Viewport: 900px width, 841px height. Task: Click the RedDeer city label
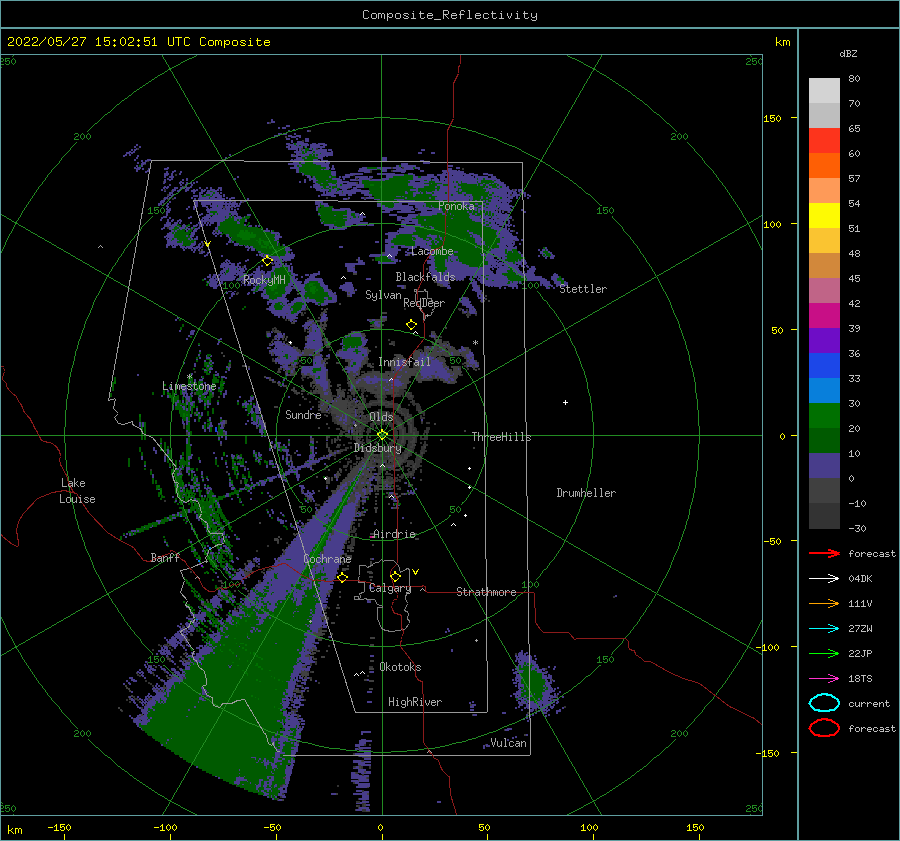[424, 303]
